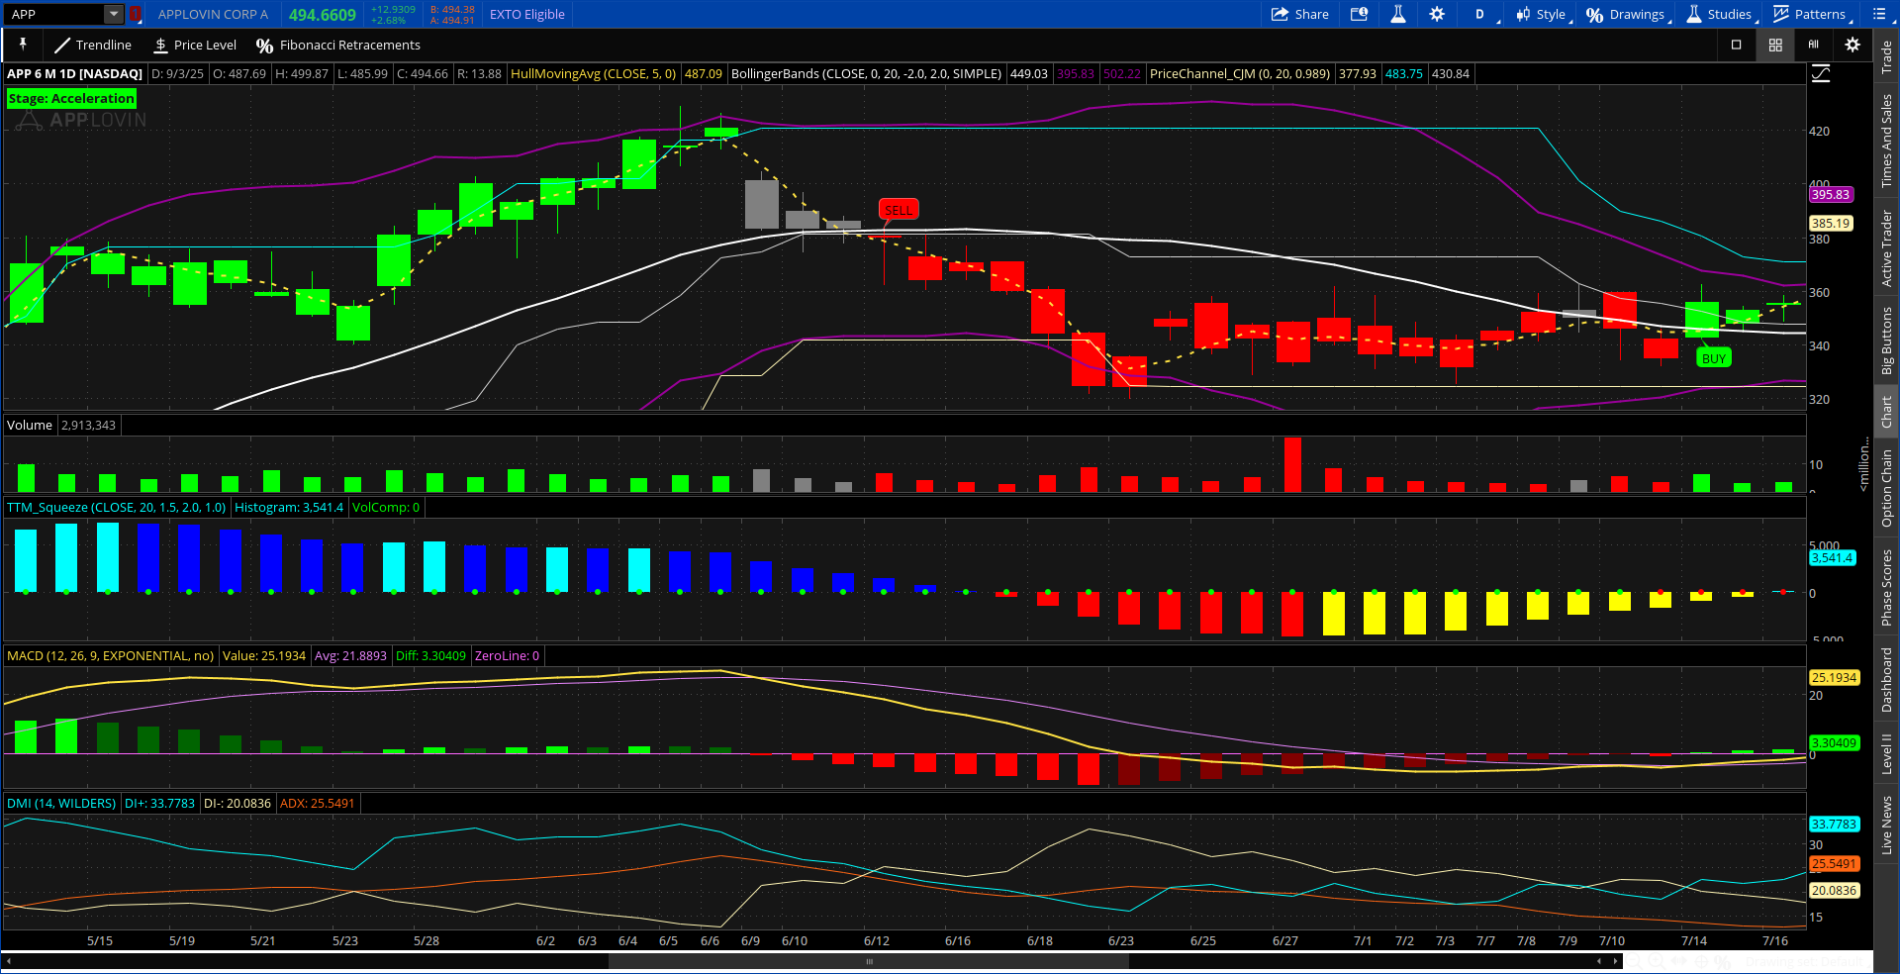The height and width of the screenshot is (974, 1900).
Task: Click the SELL signal marker
Action: tap(898, 210)
